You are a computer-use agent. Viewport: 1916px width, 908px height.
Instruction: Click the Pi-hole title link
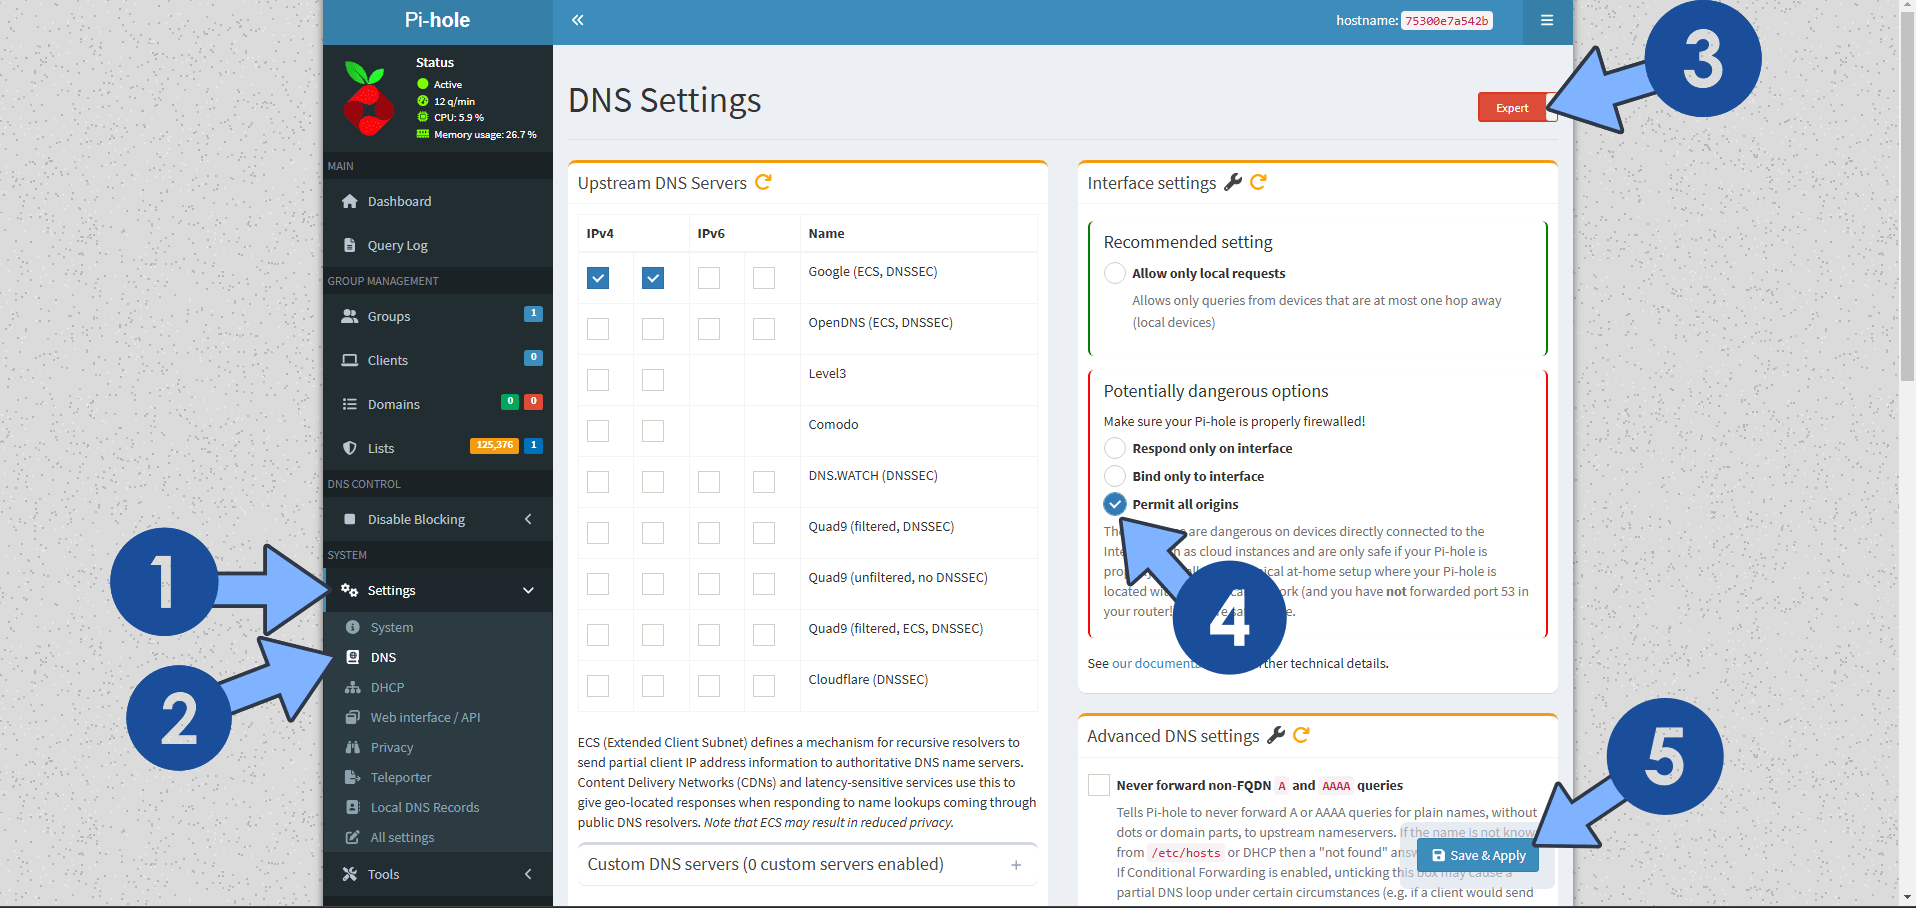point(437,20)
